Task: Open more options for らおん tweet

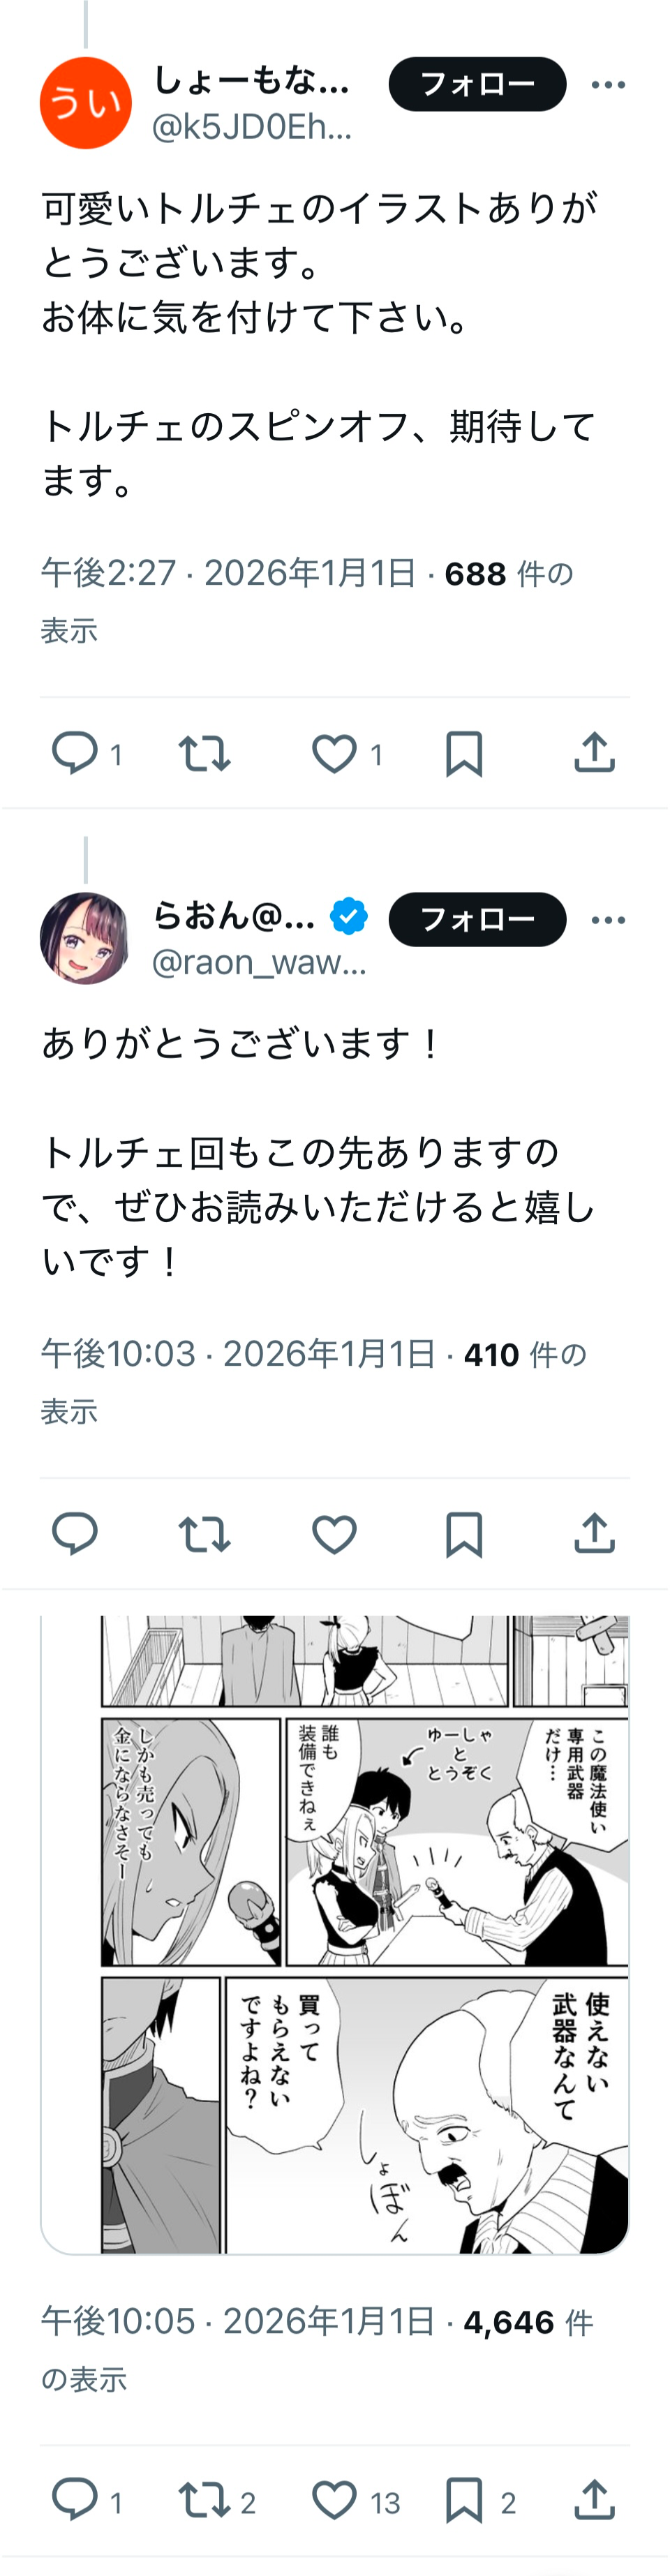Action: point(608,920)
